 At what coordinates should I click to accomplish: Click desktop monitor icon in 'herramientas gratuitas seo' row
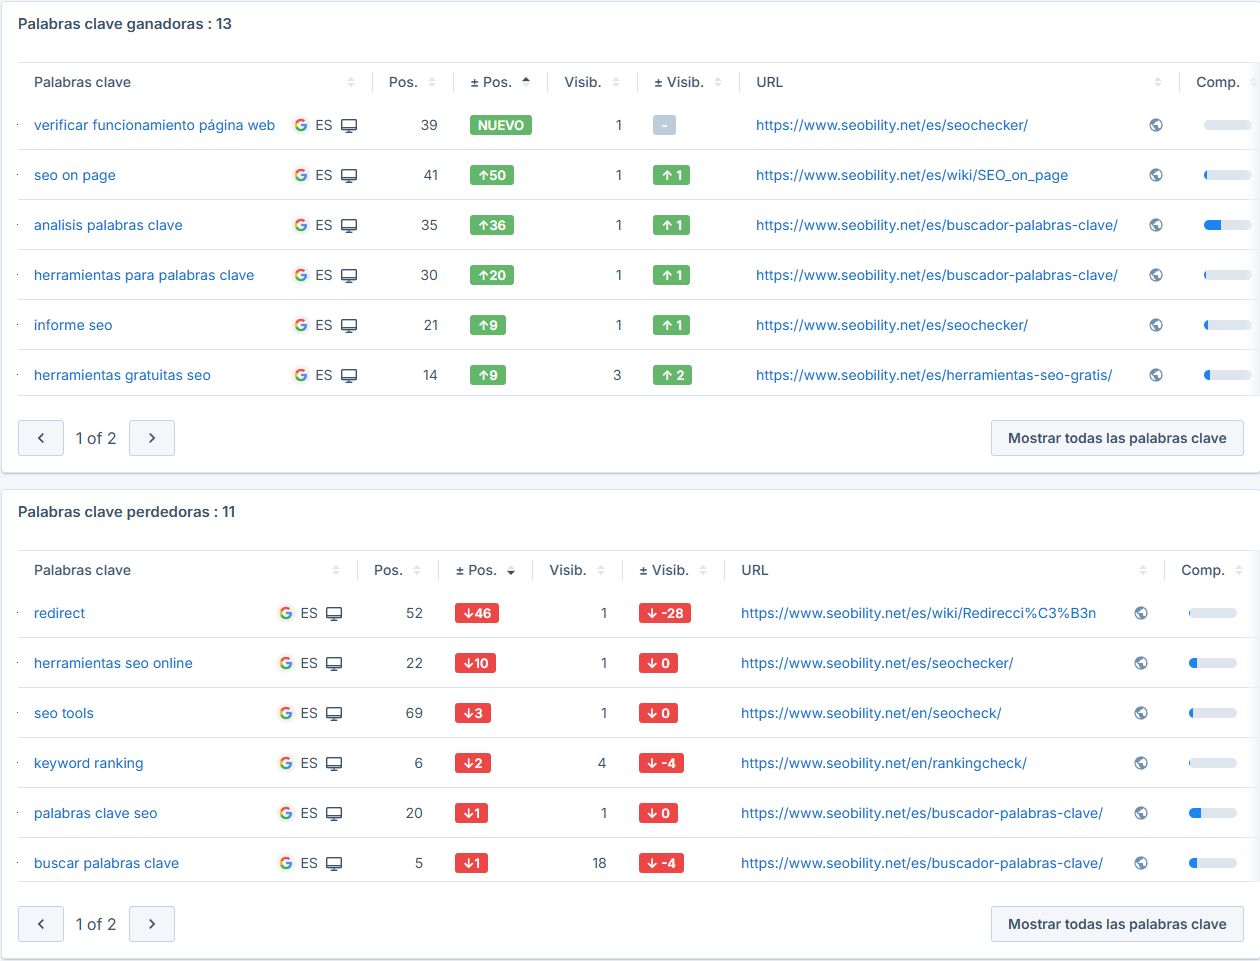tap(349, 376)
